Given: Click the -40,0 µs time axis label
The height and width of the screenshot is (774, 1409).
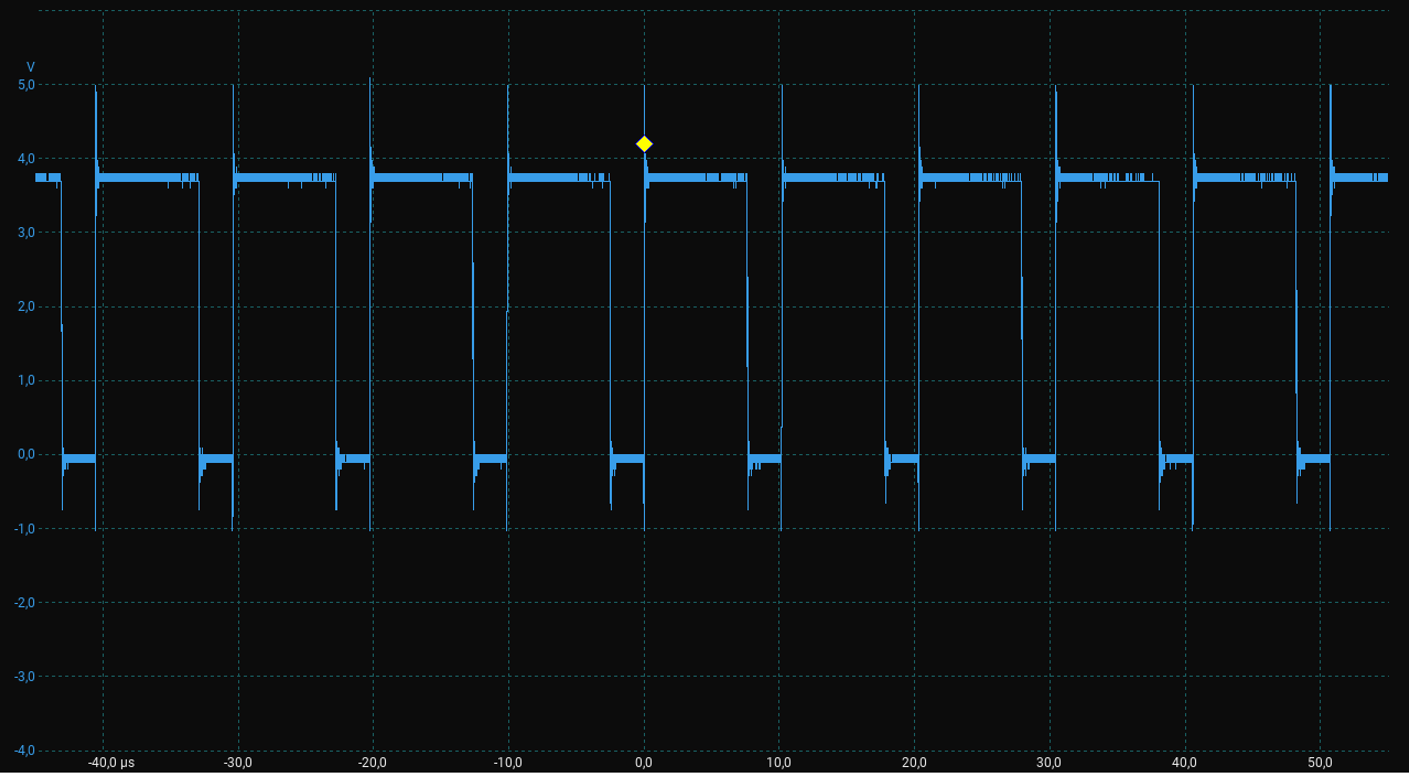Looking at the screenshot, I should tap(111, 763).
